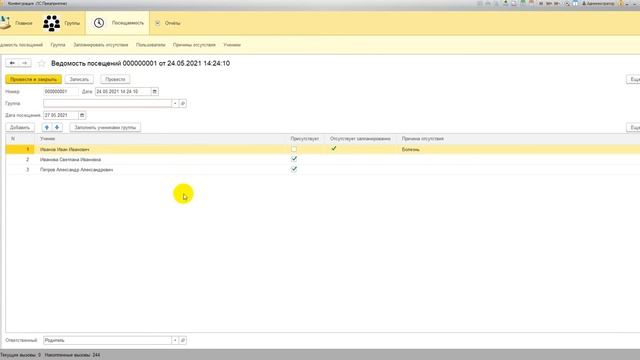The height and width of the screenshot is (360, 640).
Task: Toggle Отсутствует запланировано for Иванов Иван
Action: [x=333, y=149]
